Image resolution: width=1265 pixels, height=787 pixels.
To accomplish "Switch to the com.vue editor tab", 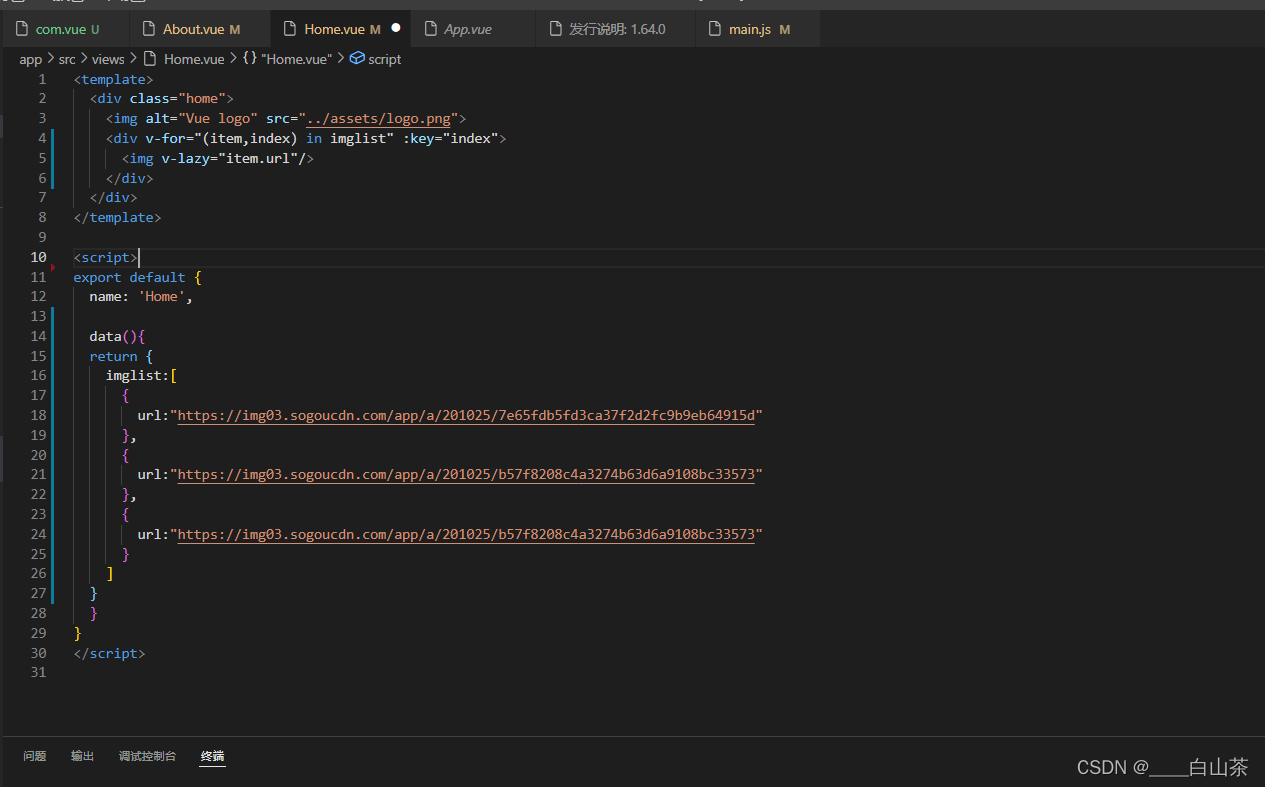I will (x=65, y=29).
